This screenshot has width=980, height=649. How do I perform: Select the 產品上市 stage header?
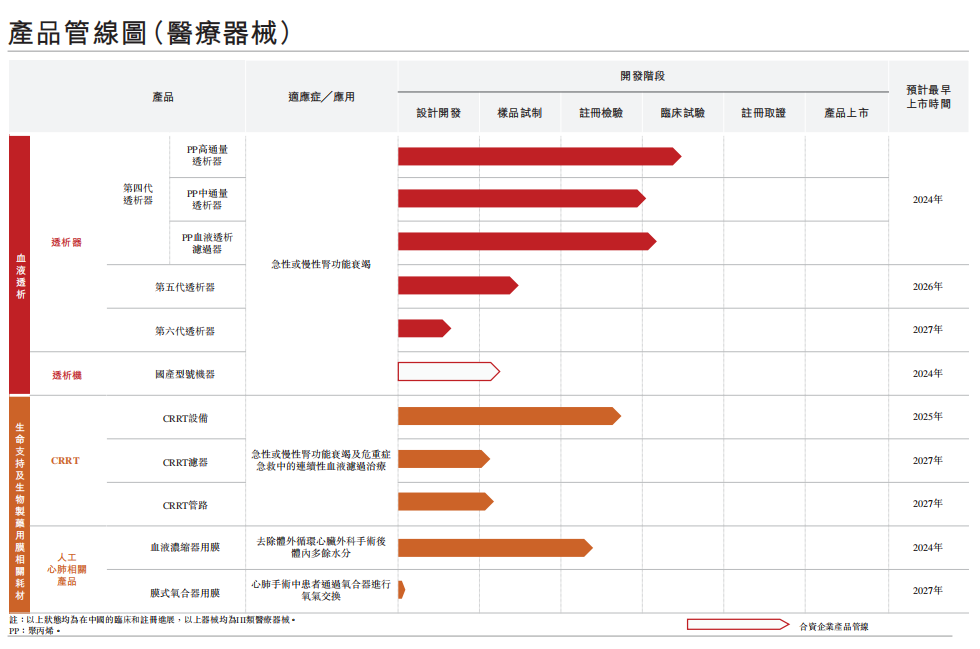point(846,113)
